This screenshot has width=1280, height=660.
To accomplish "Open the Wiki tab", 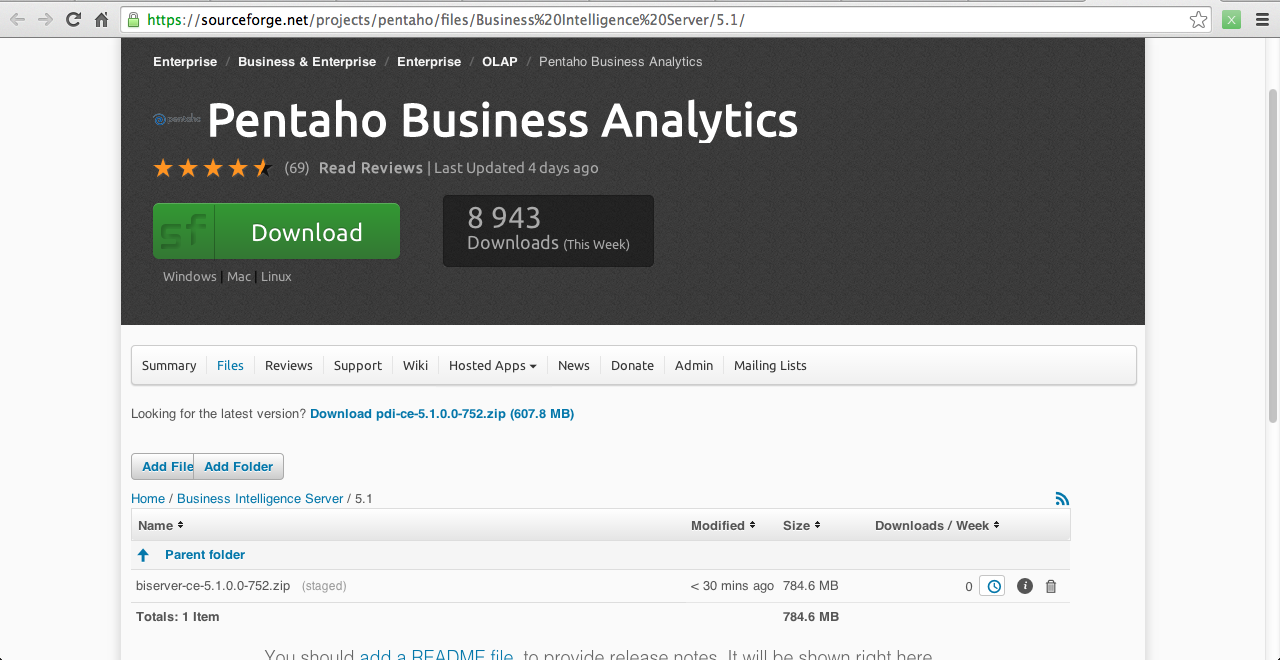I will (x=415, y=365).
